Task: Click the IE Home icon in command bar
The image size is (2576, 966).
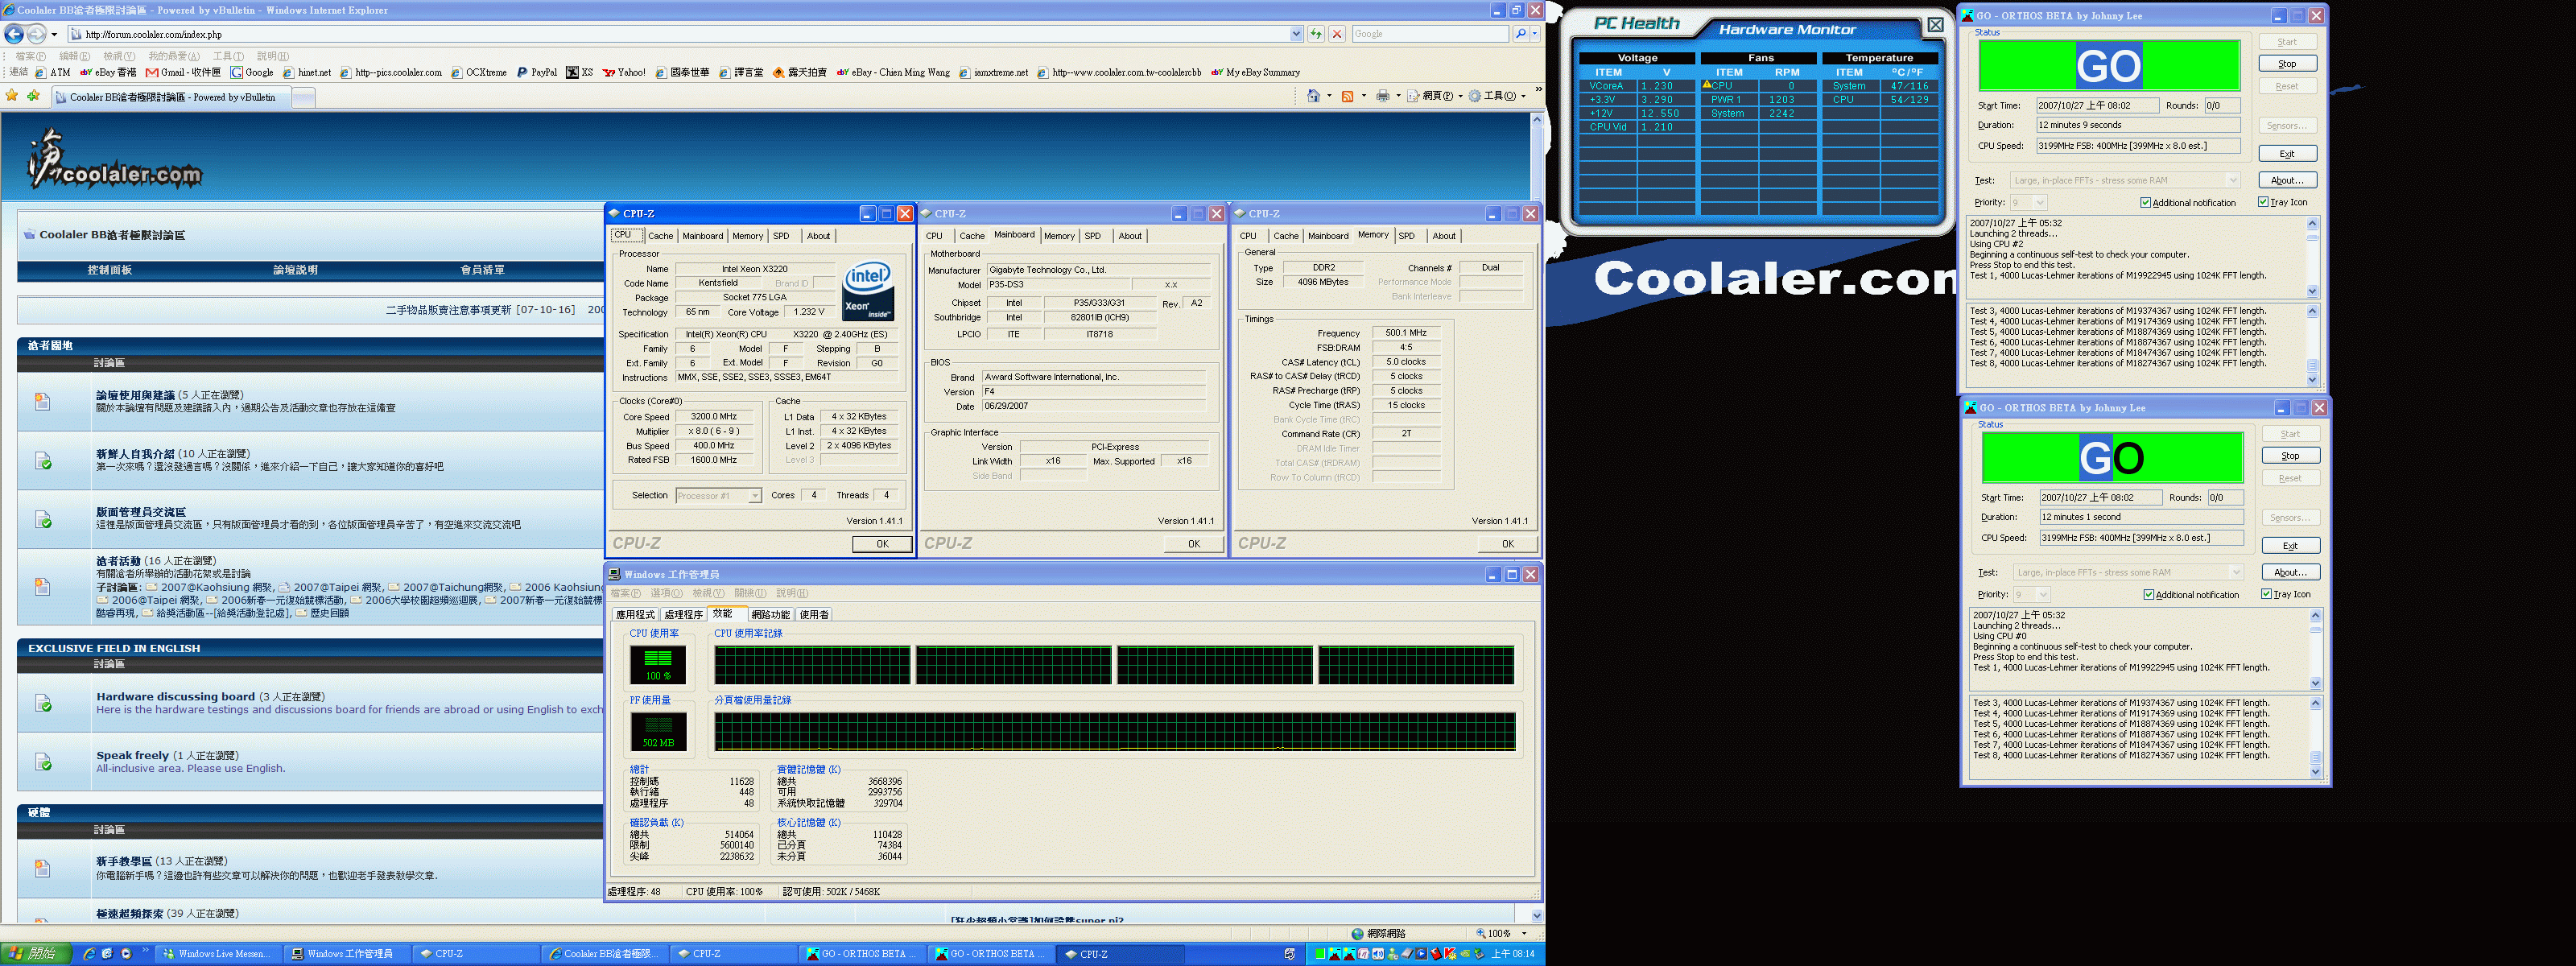Action: click(1313, 96)
